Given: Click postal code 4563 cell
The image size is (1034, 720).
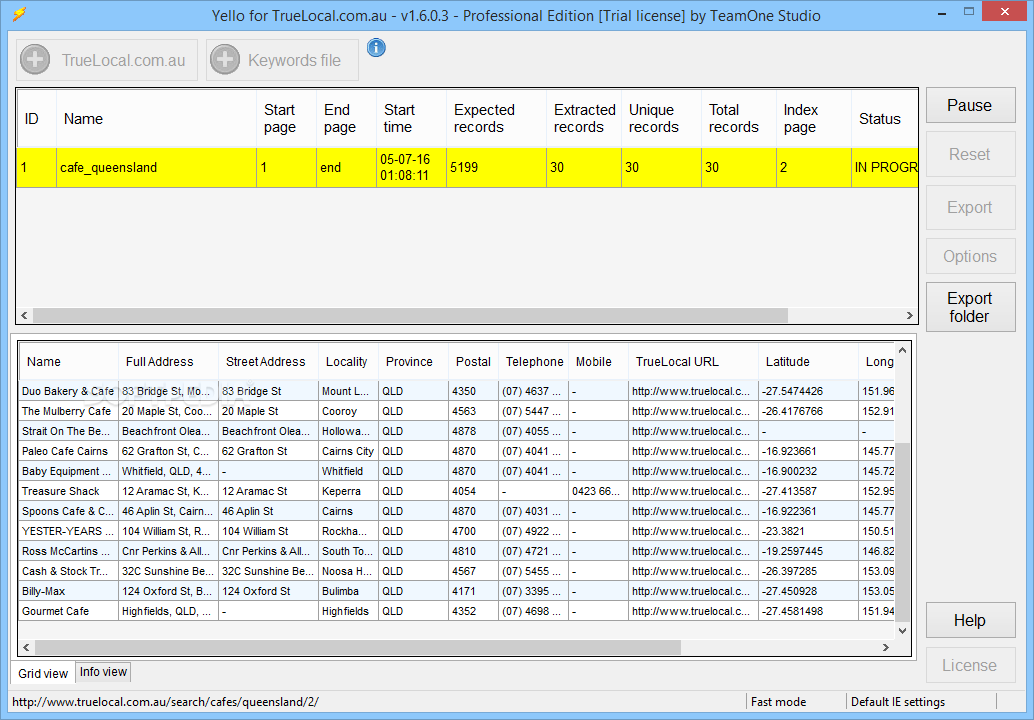Looking at the screenshot, I should 473,411.
